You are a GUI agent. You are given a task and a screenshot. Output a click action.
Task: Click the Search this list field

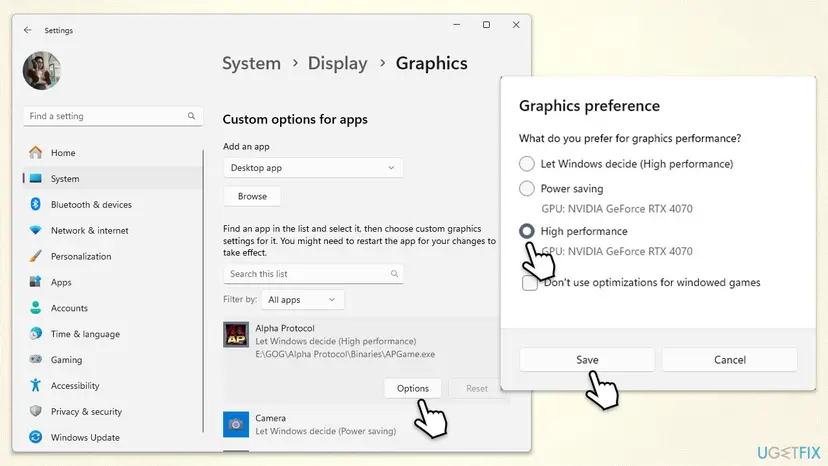(x=313, y=274)
